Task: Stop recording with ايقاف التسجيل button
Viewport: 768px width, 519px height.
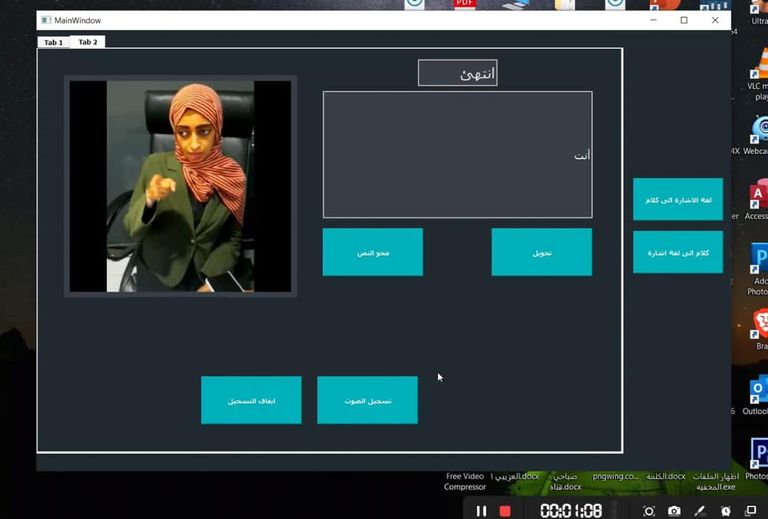Action: pos(251,400)
